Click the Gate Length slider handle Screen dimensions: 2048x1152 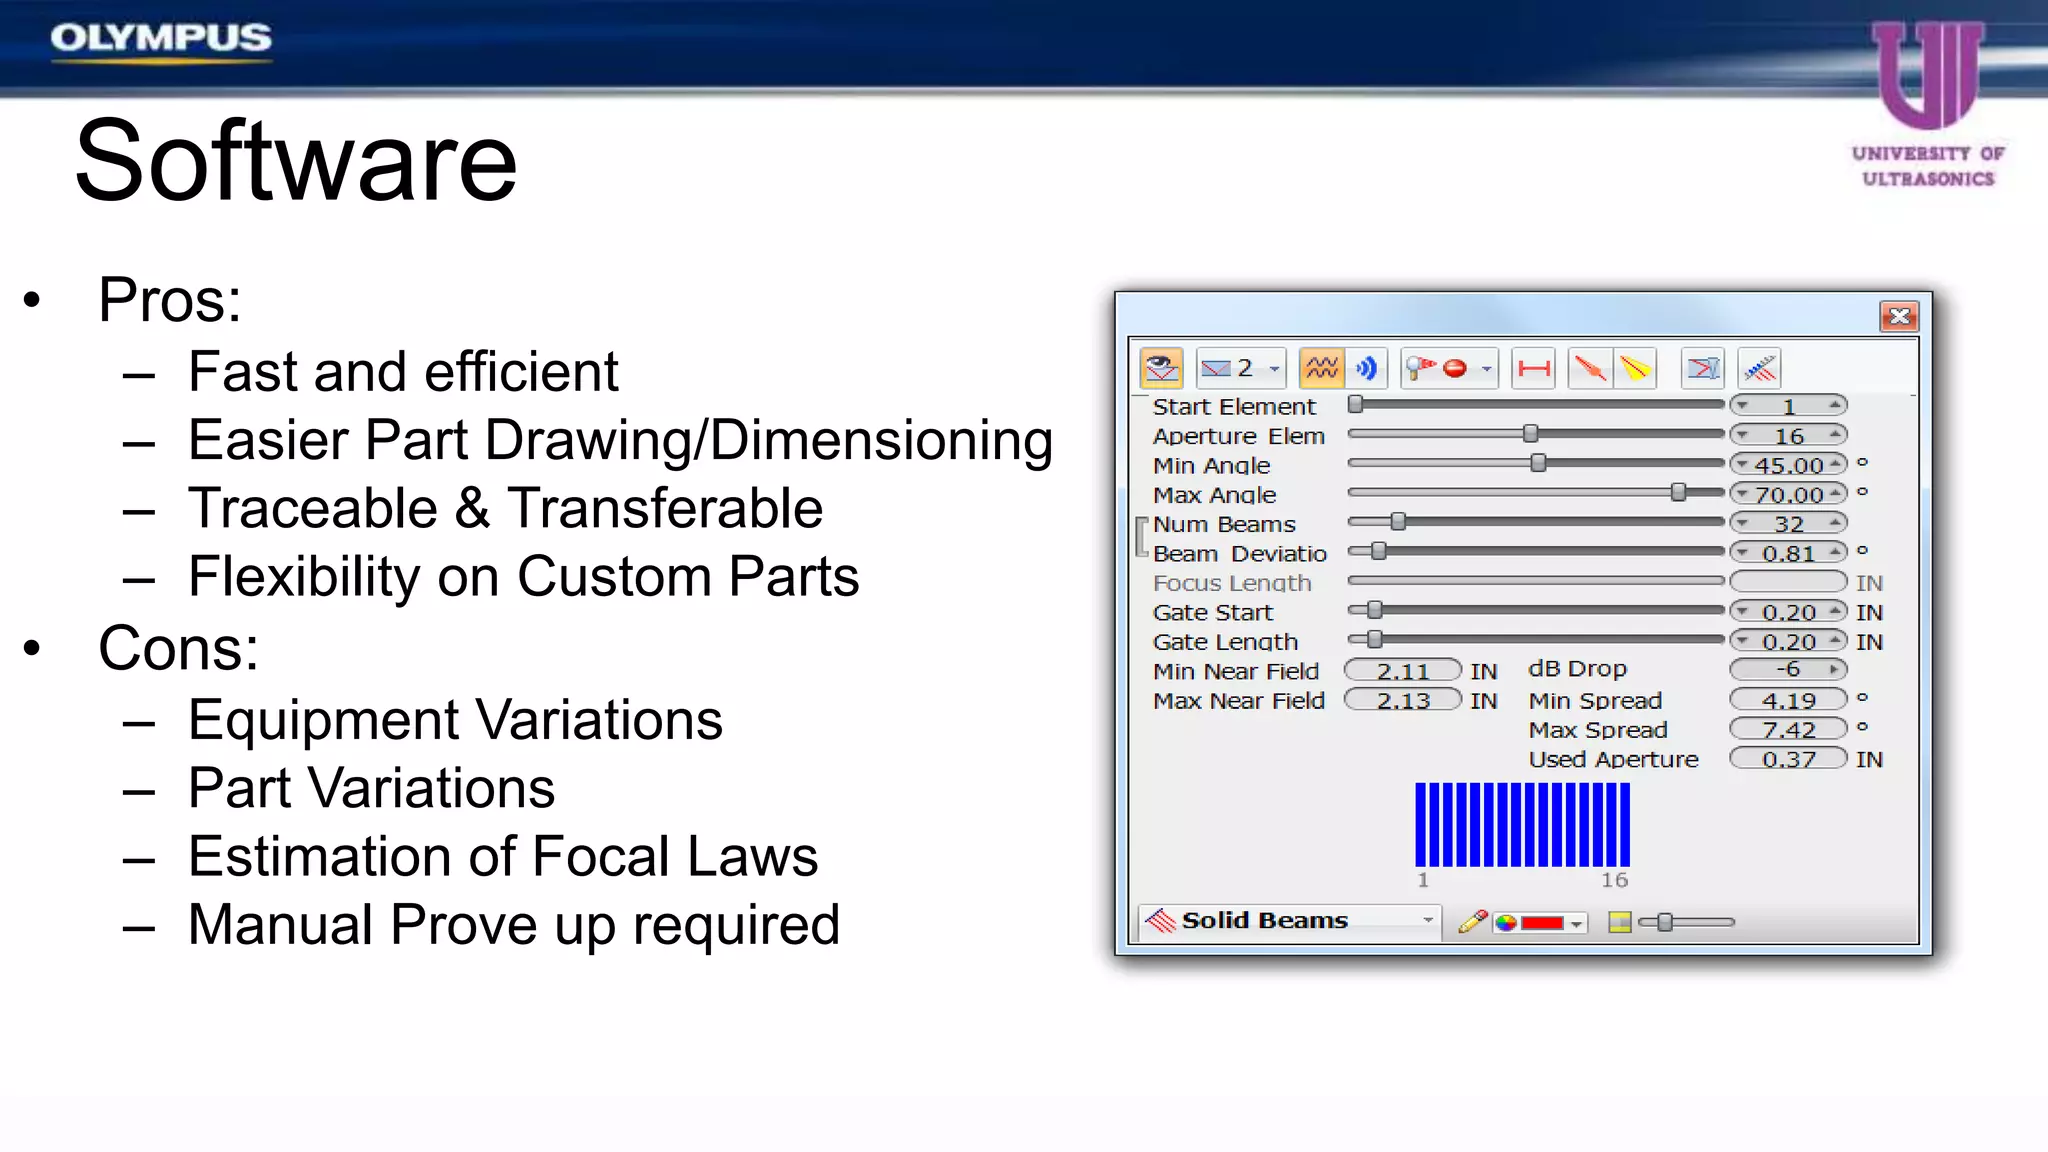click(x=1375, y=639)
